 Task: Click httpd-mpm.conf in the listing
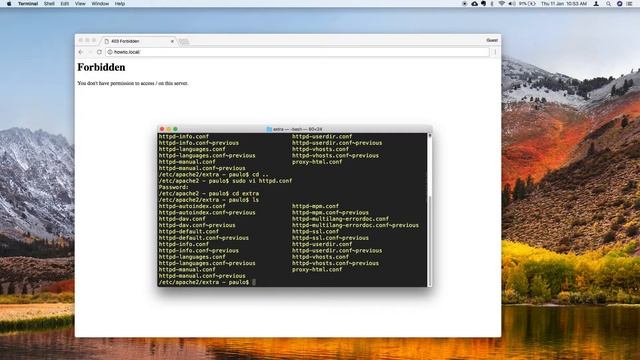point(315,206)
